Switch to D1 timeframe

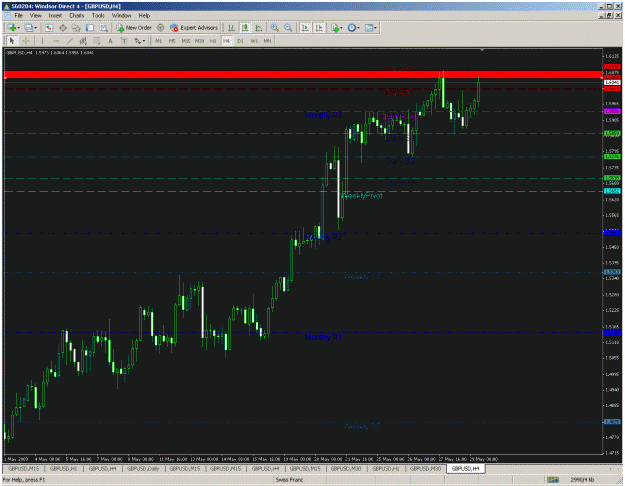tap(240, 41)
